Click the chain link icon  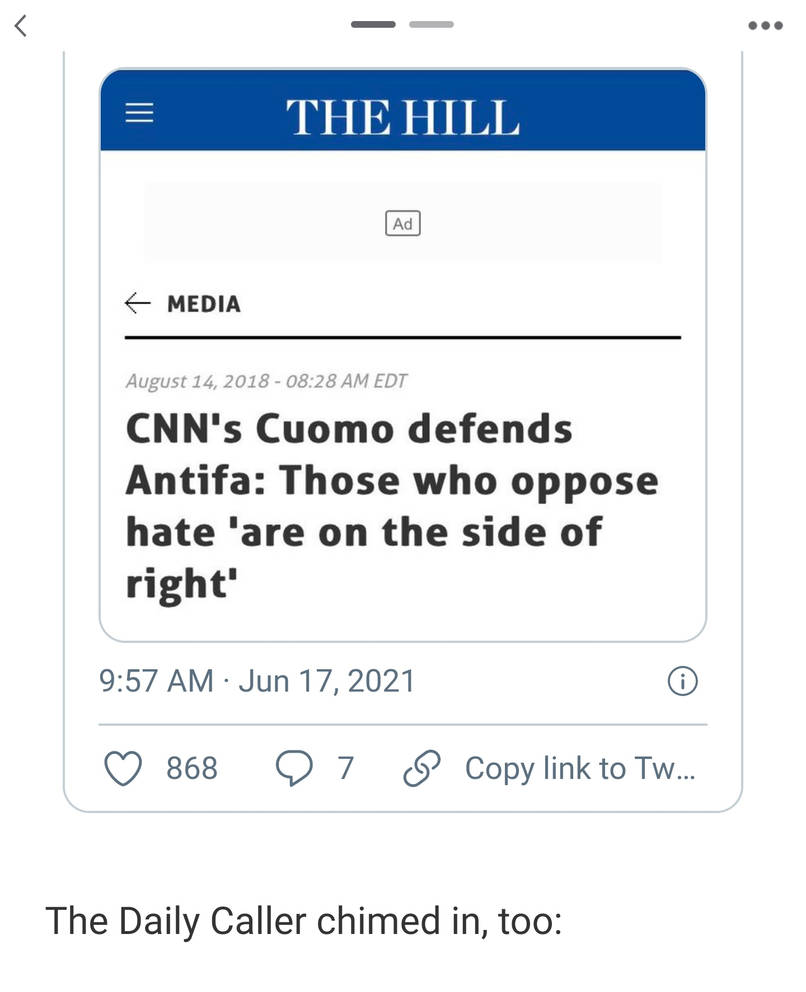click(421, 768)
